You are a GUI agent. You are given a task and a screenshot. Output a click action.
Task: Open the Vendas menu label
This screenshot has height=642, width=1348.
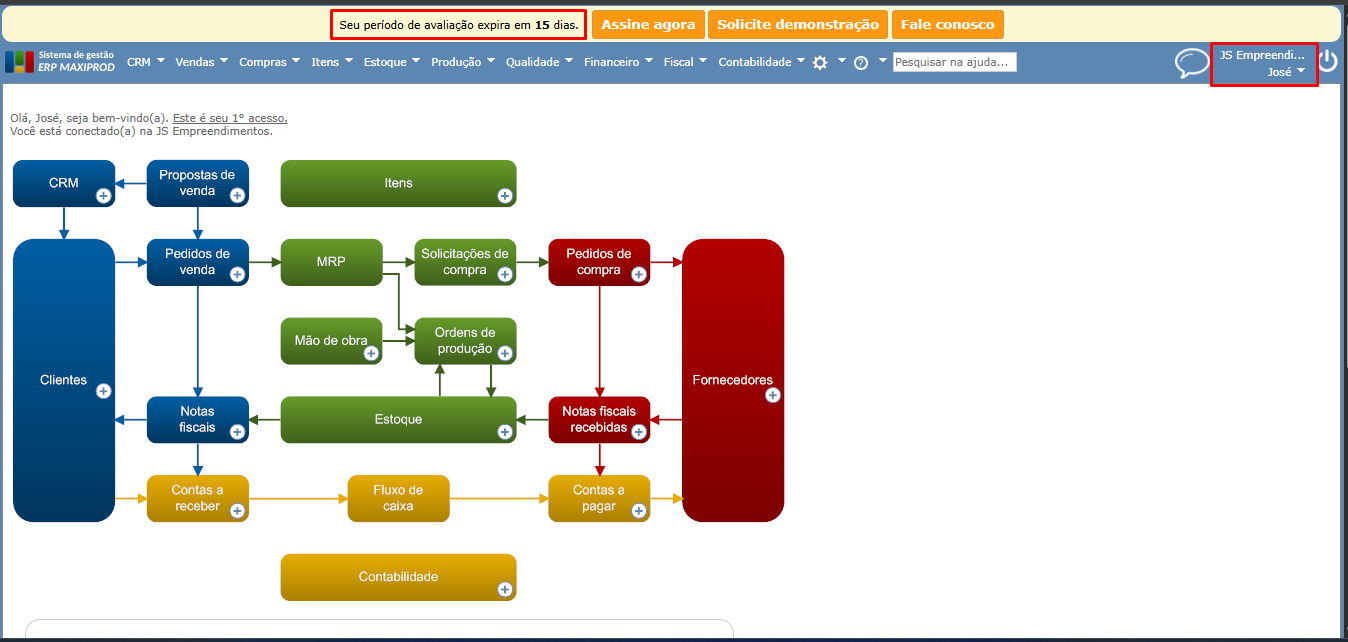(195, 62)
